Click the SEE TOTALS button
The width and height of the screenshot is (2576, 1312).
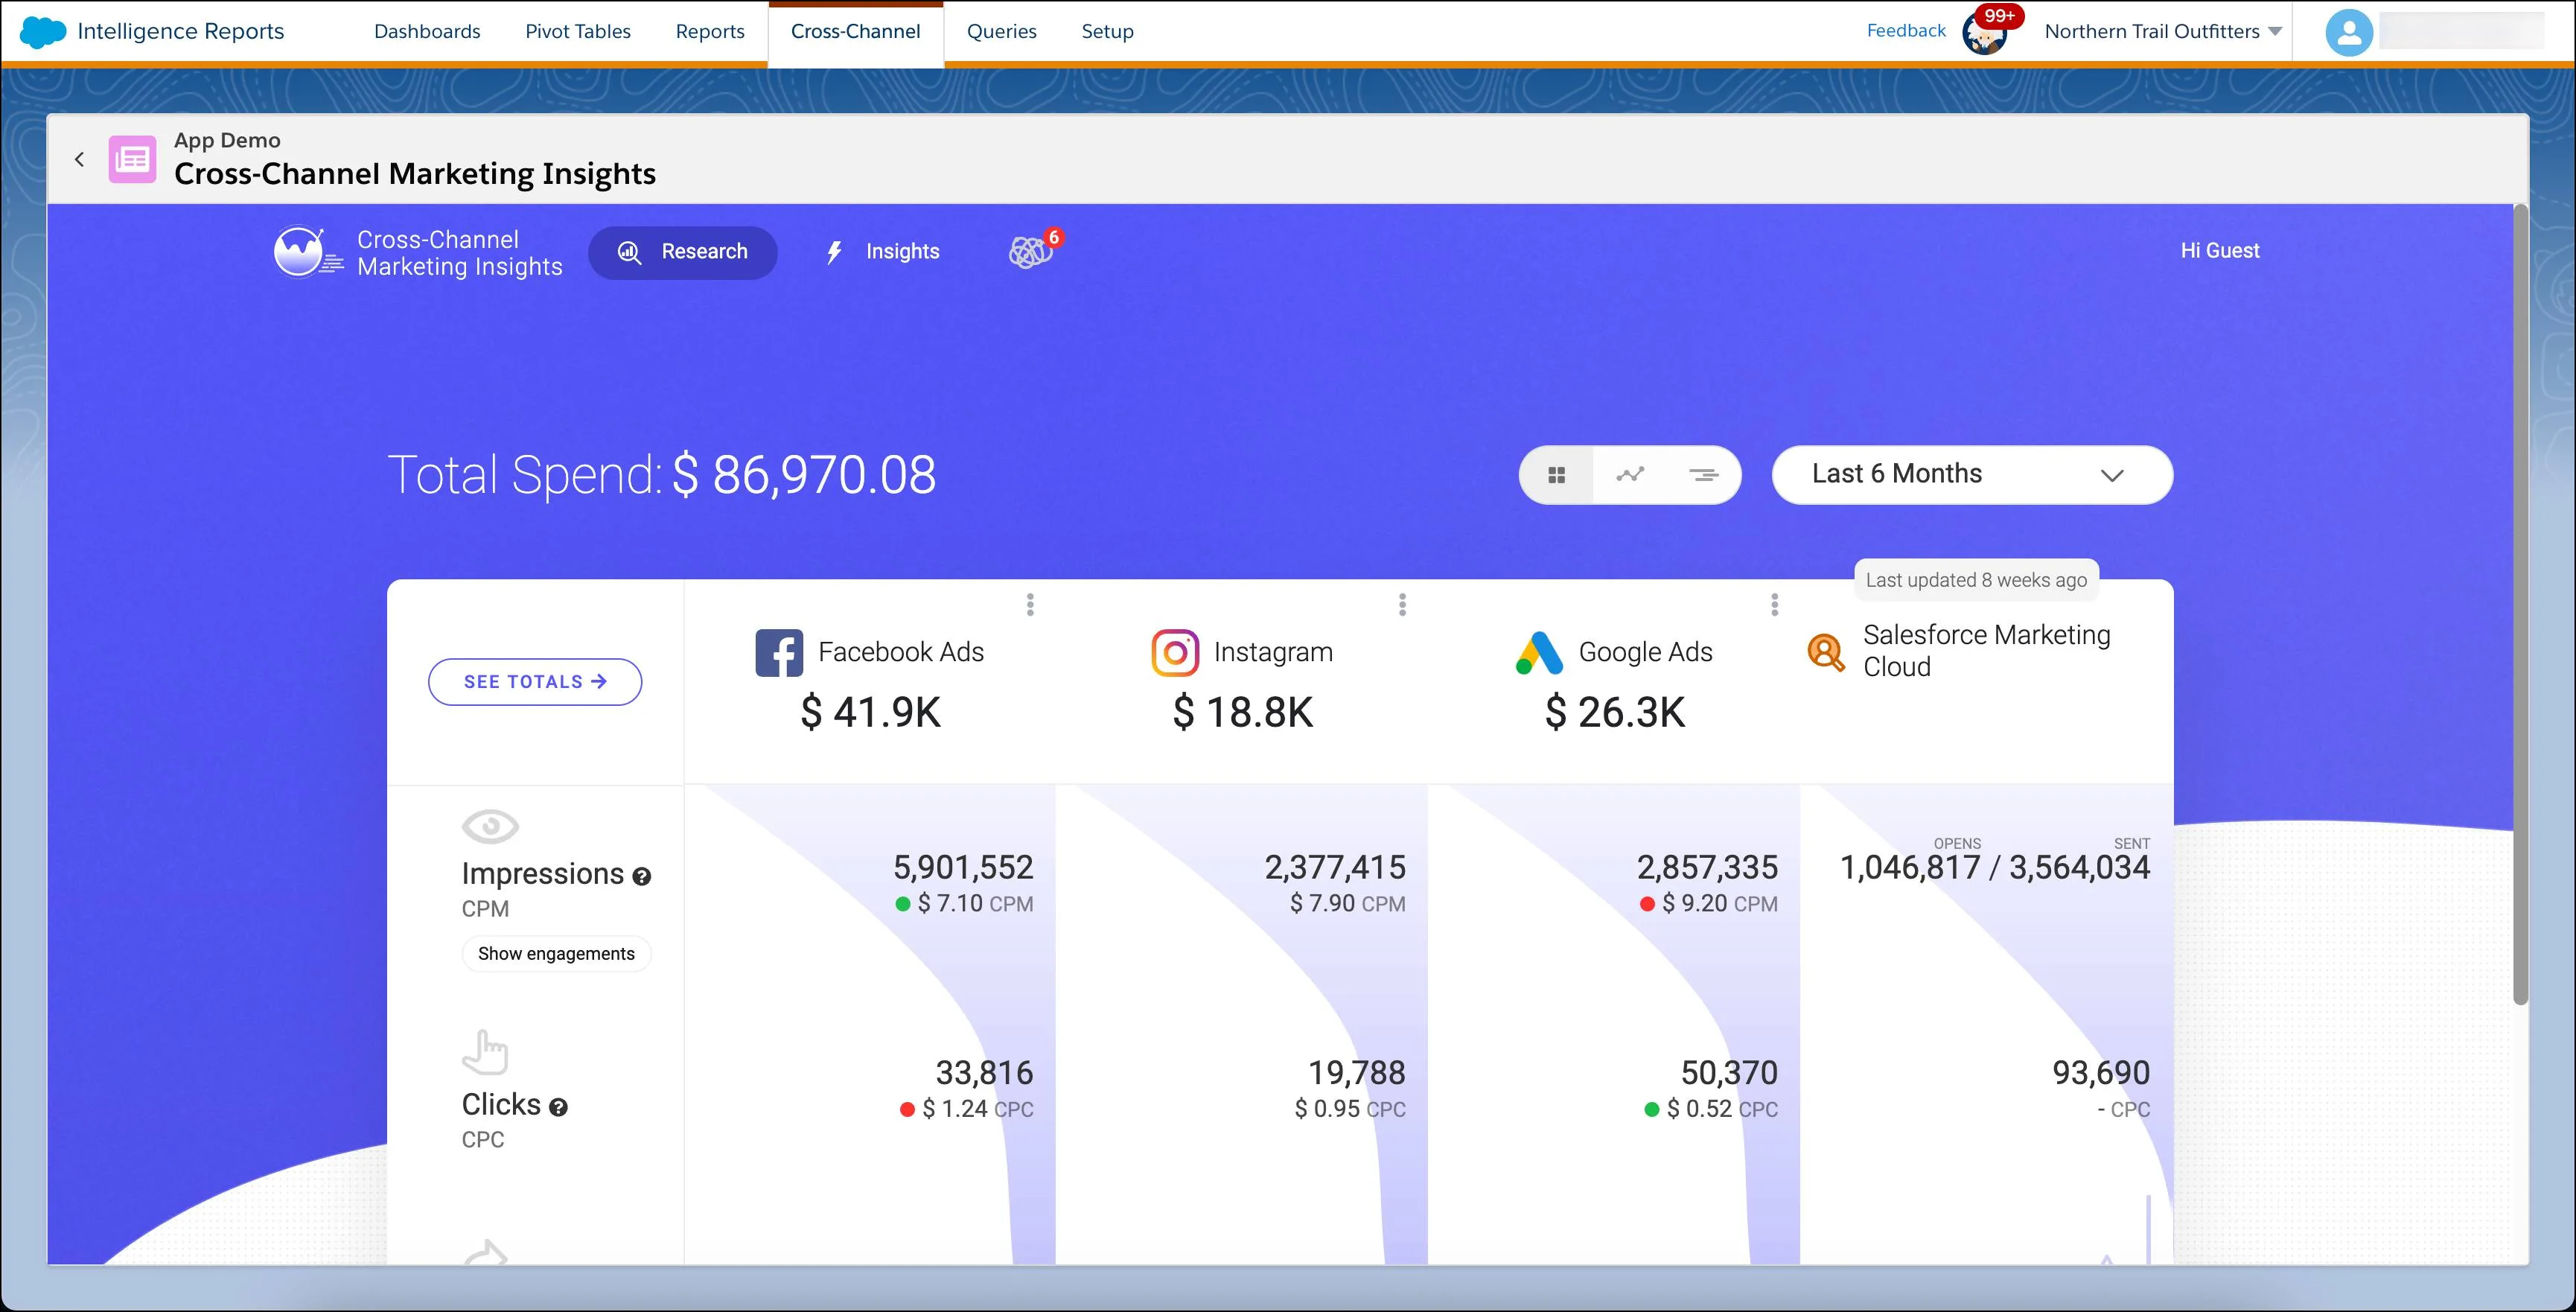535,681
